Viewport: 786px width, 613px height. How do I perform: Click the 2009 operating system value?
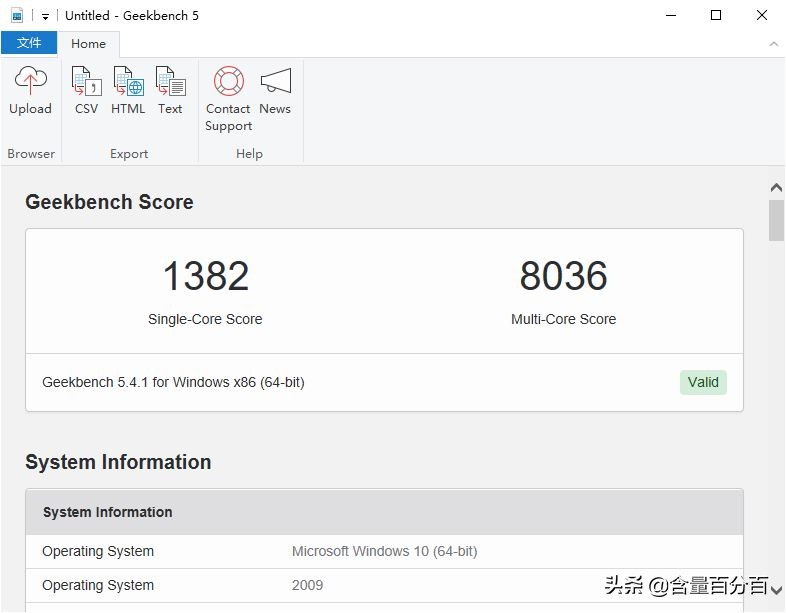pos(307,585)
